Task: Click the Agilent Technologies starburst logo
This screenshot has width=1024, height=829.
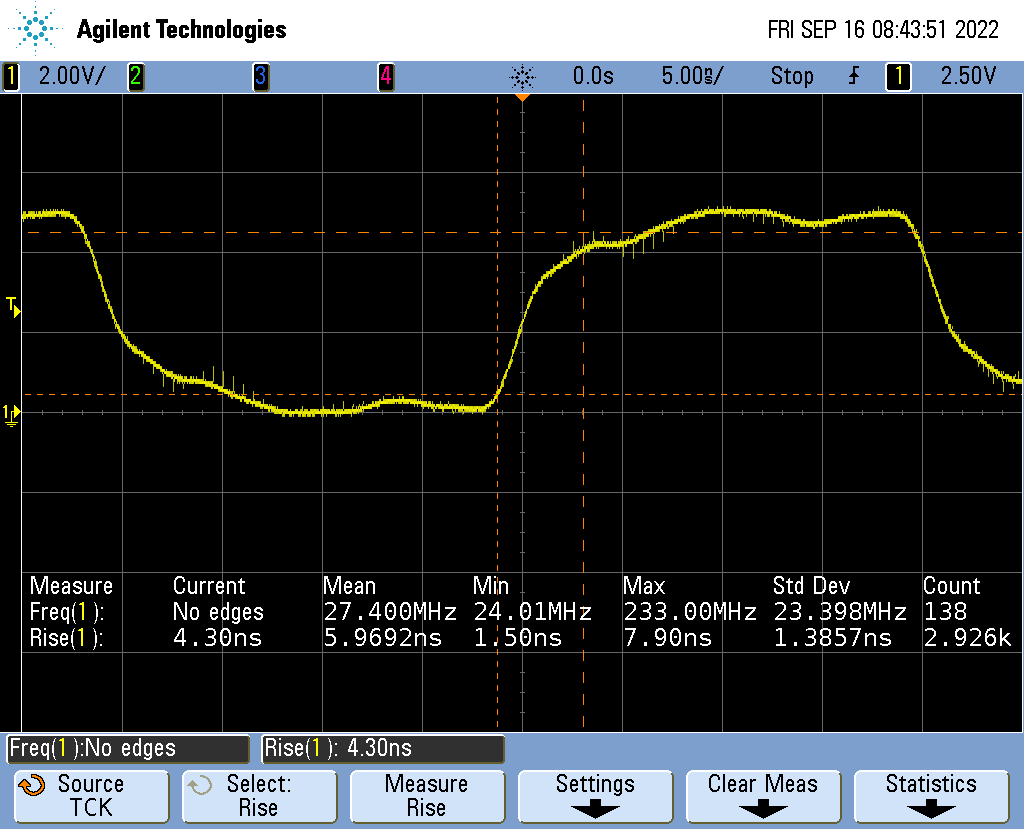Action: click(37, 29)
